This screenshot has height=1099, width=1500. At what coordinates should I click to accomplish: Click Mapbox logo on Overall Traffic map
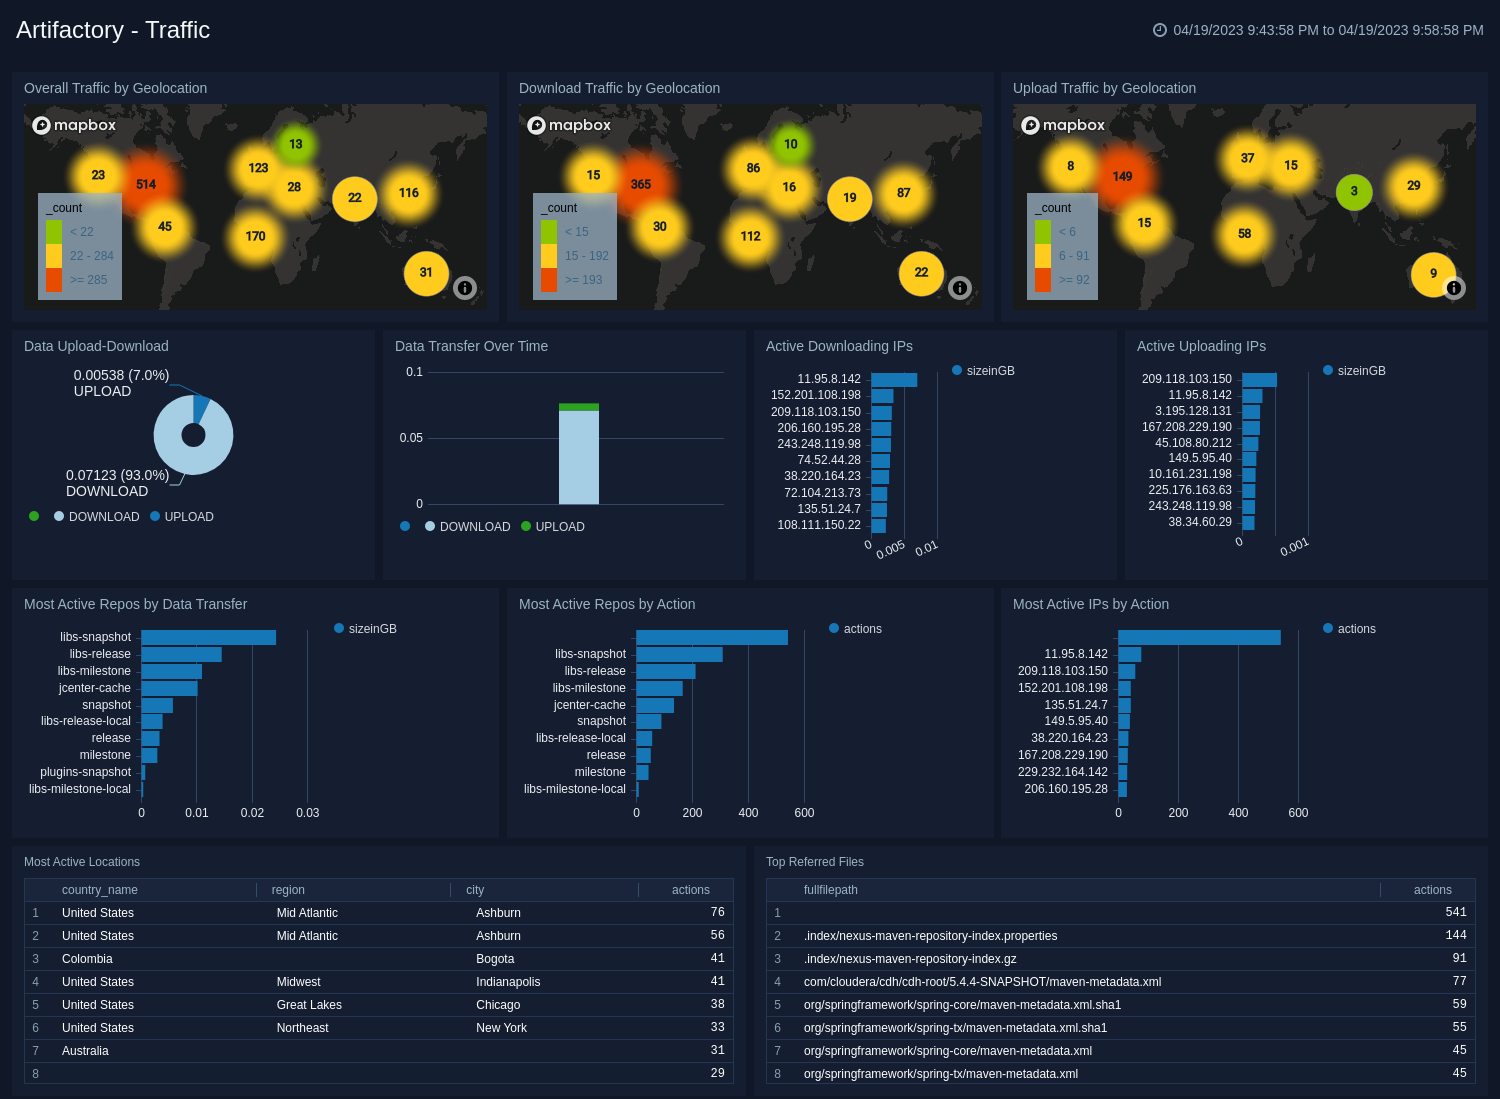coord(74,125)
